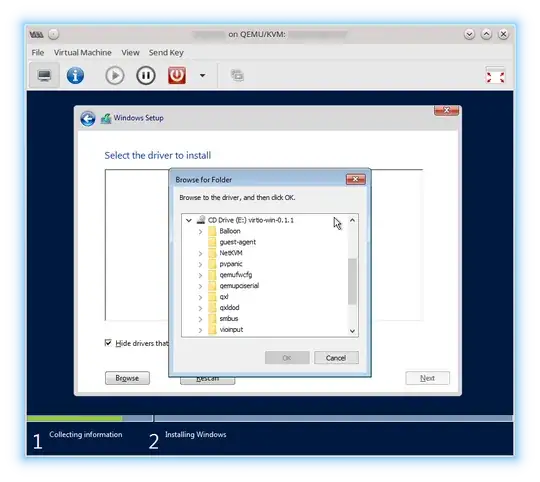The image size is (540, 482).
Task: Run the virtual machine
Action: click(115, 75)
